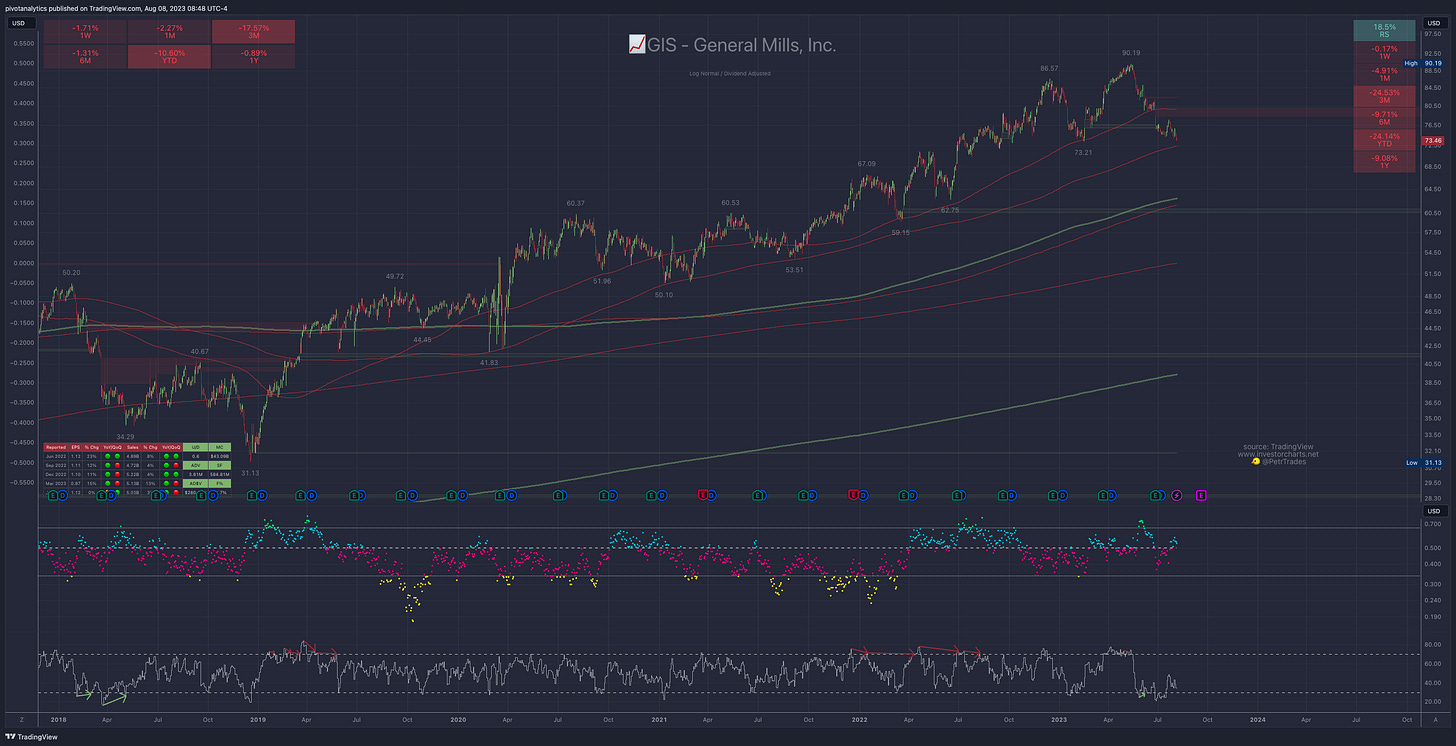This screenshot has width=1456, height=746.
Task: Click the GIS - General Mills, Inc. title
Action: click(x=731, y=45)
